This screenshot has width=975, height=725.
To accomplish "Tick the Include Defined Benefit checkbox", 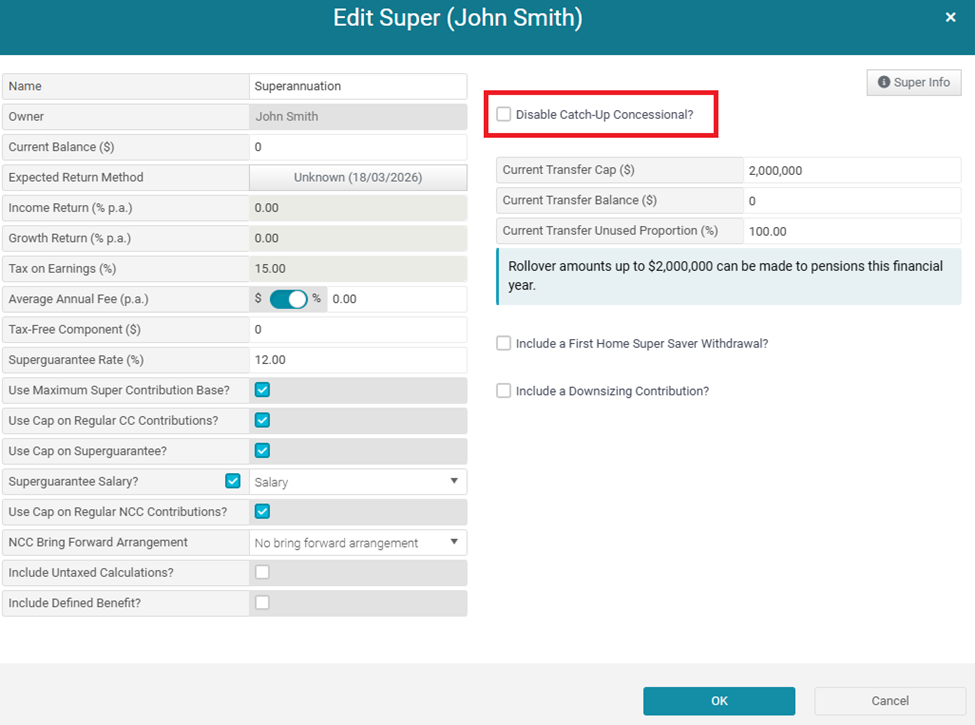I will tap(262, 603).
